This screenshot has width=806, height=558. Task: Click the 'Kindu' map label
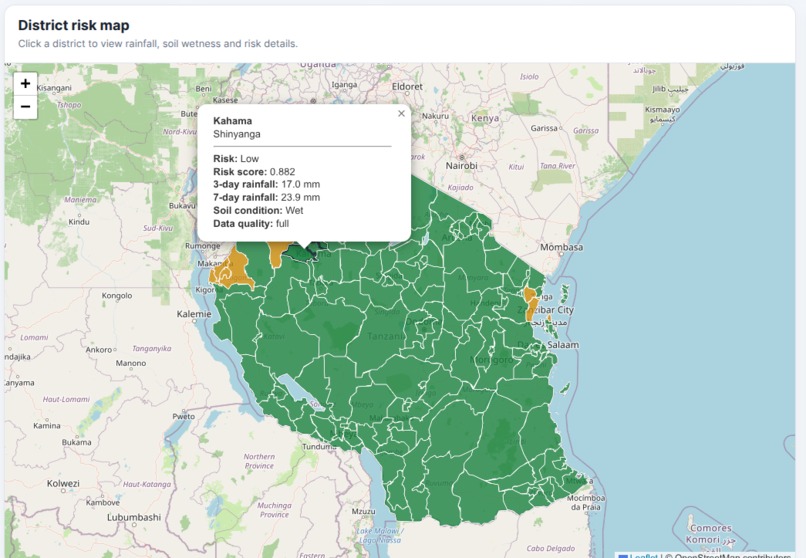tap(79, 222)
